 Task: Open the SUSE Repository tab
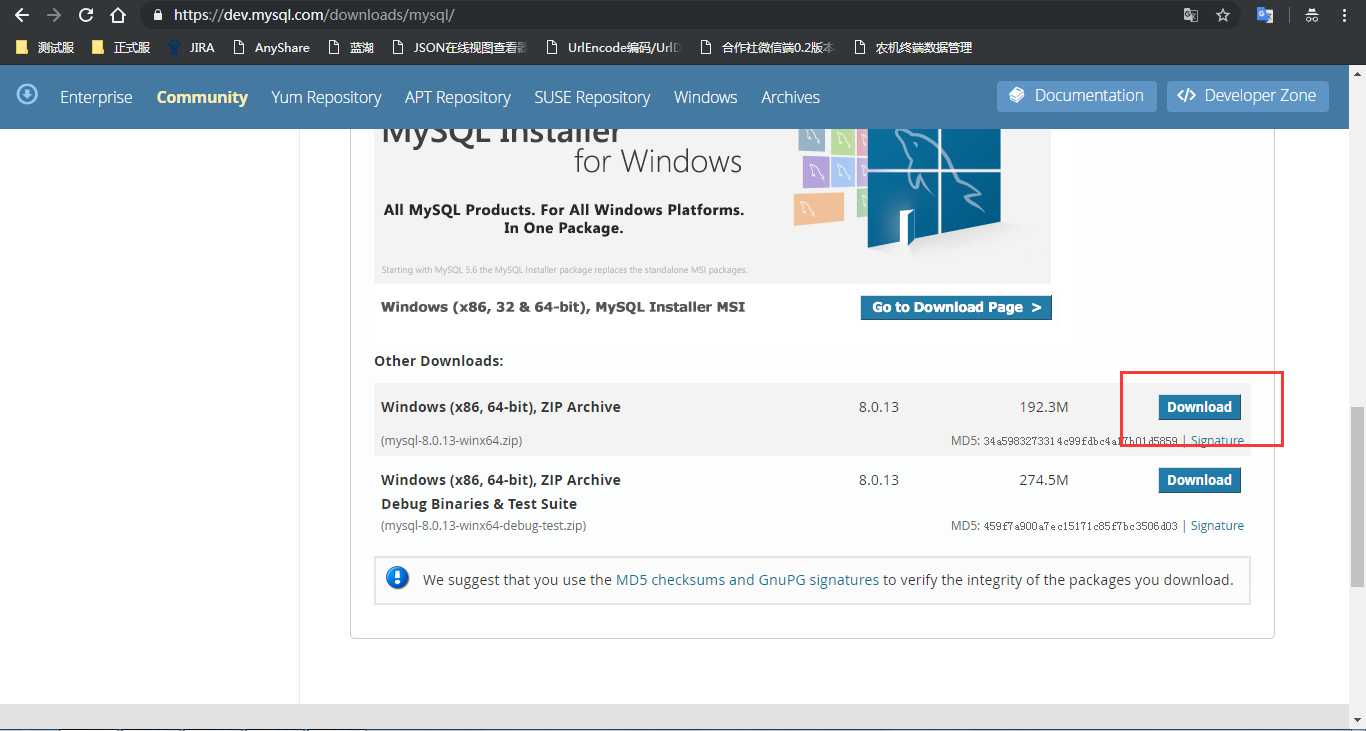592,97
